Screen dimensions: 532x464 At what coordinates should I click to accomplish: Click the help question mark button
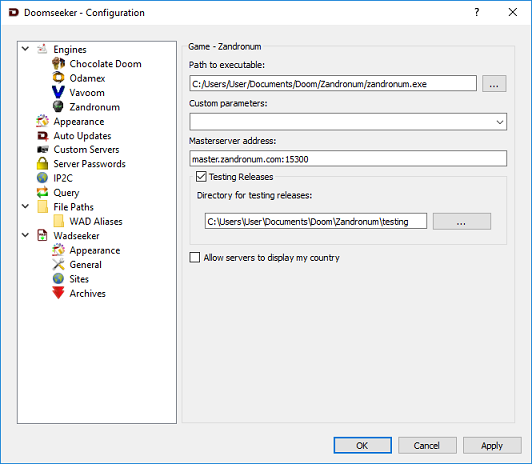tap(477, 13)
